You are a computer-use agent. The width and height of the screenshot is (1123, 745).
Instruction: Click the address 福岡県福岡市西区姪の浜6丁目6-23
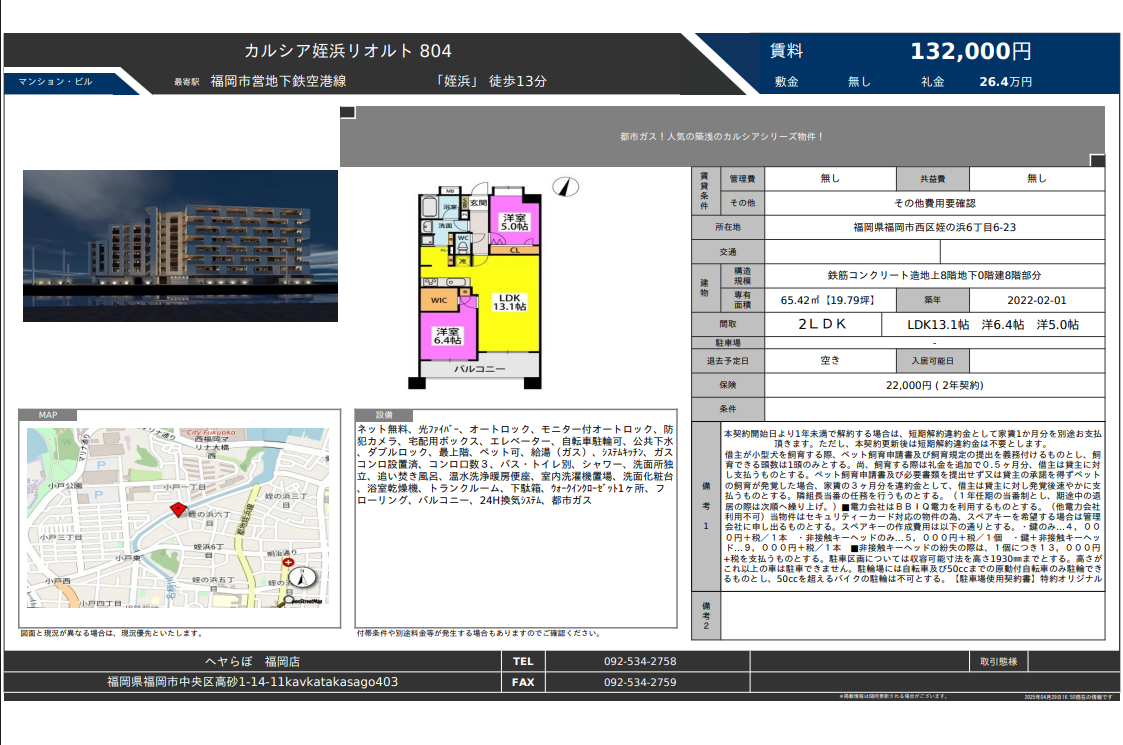935,227
